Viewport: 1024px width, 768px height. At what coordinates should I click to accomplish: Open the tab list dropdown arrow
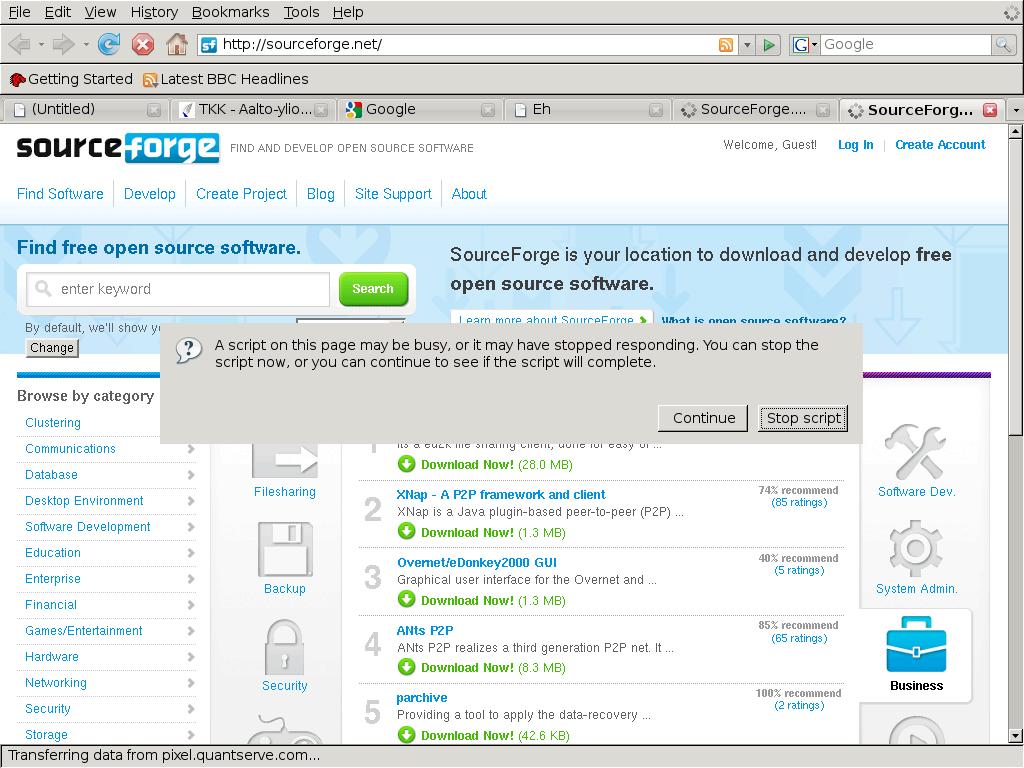1016,110
